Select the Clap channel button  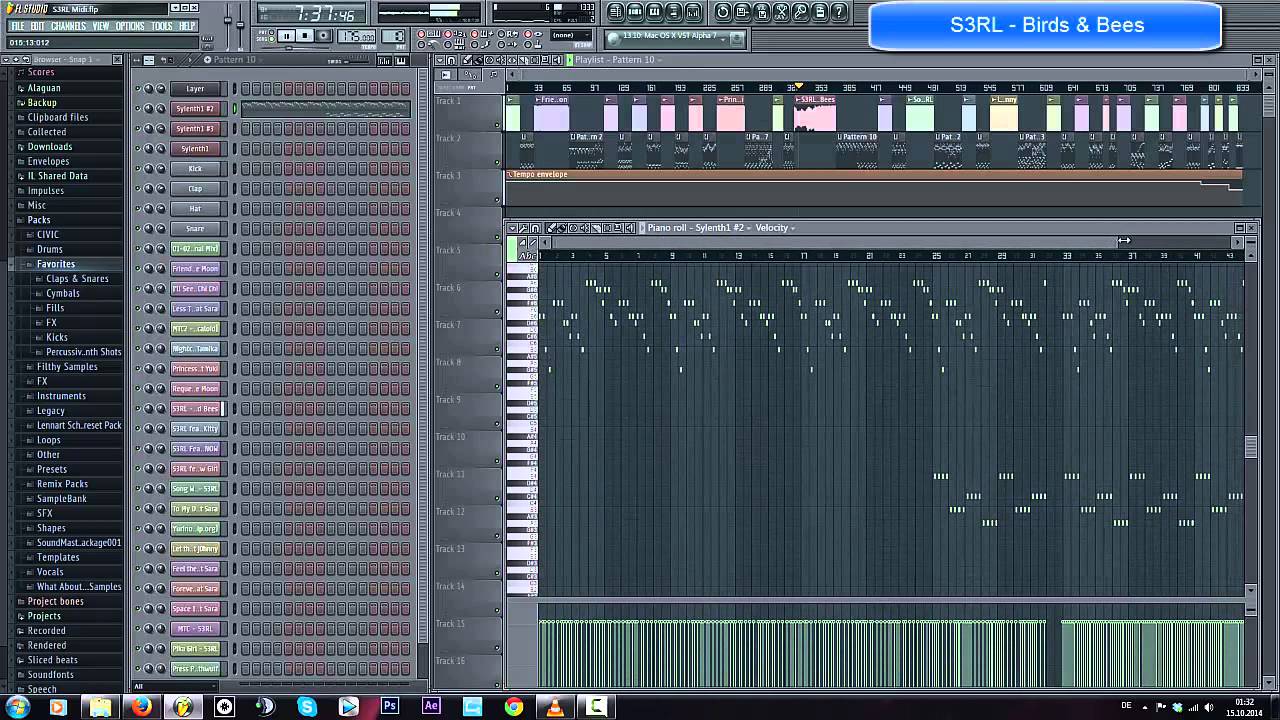click(195, 188)
